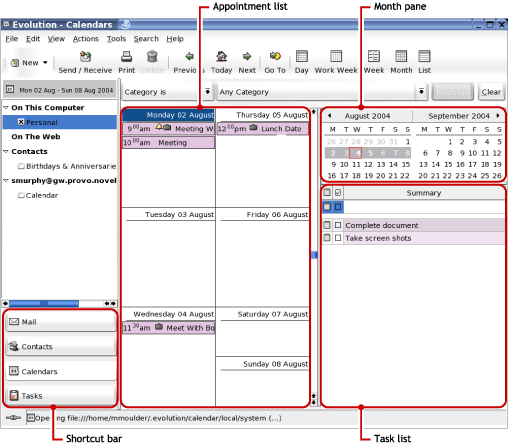Viewport: 508px width, 445px height.
Task: Open the File menu
Action: pos(12,39)
